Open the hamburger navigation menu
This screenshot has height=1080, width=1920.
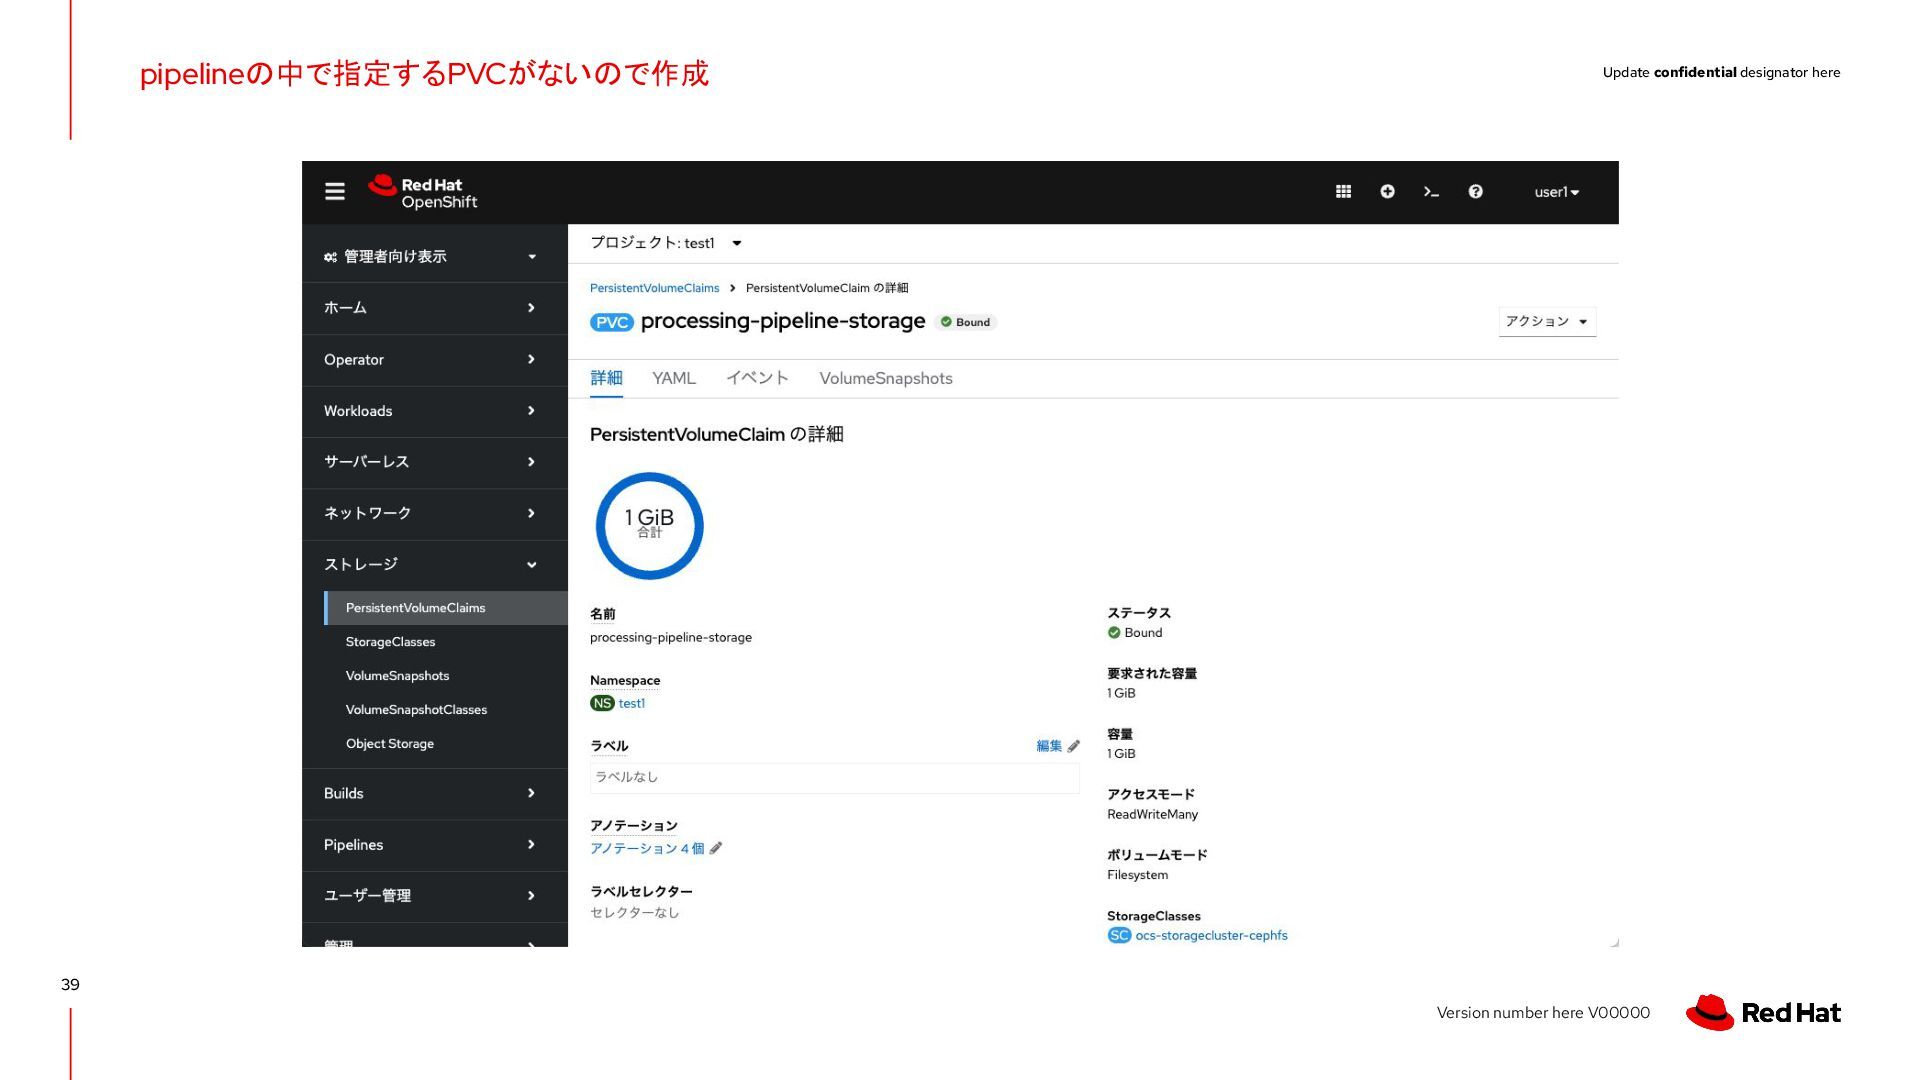335,191
